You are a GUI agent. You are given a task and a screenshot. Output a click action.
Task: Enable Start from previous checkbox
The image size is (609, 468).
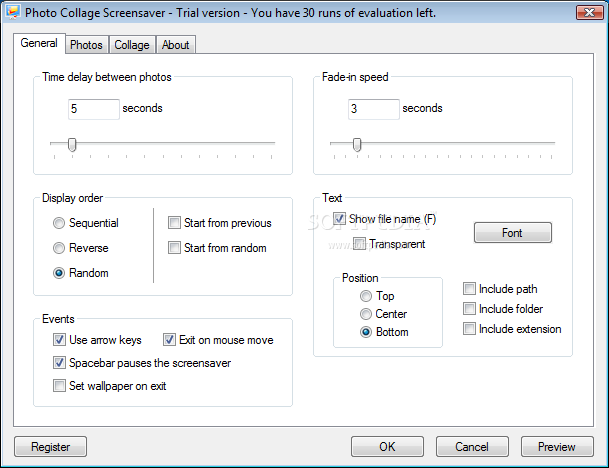tap(174, 223)
